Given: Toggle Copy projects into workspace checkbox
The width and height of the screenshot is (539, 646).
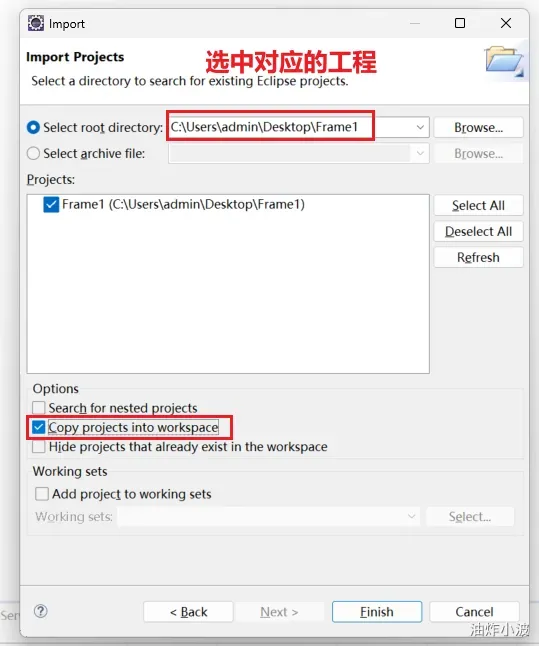Looking at the screenshot, I should point(39,427).
